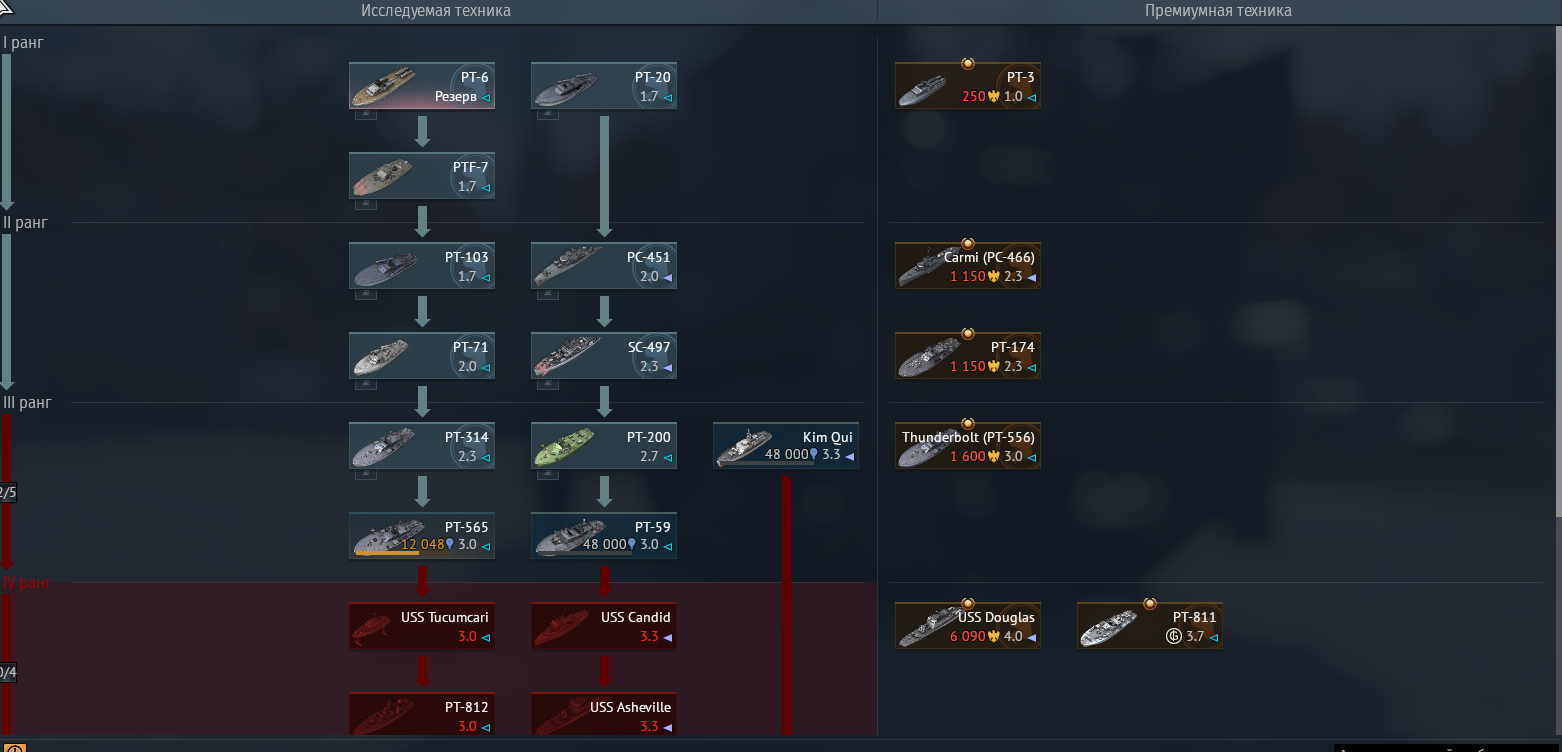This screenshot has height=752, width=1562.
Task: Select the PT-20 boat card
Action: (x=604, y=86)
